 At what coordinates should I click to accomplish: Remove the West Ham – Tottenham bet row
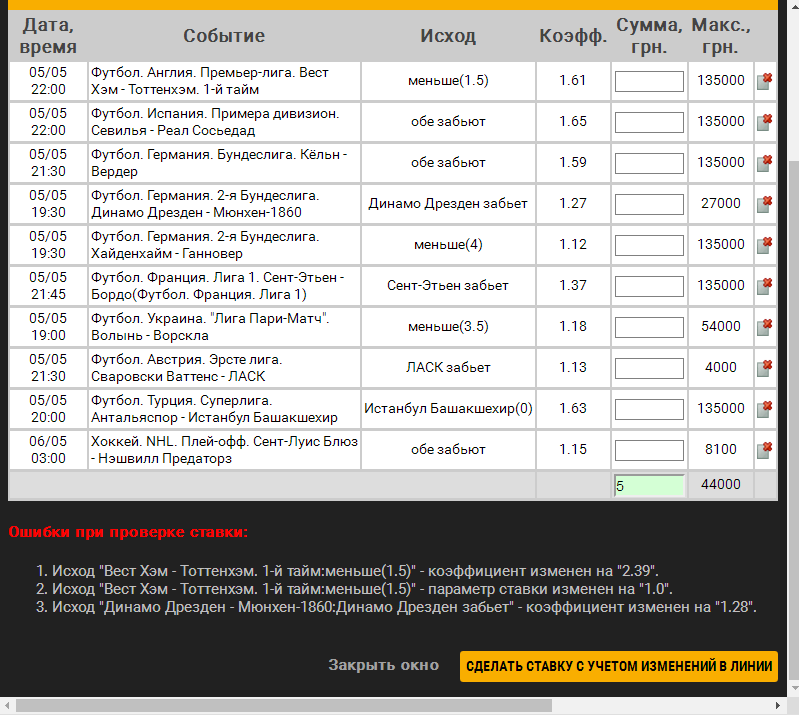[764, 81]
